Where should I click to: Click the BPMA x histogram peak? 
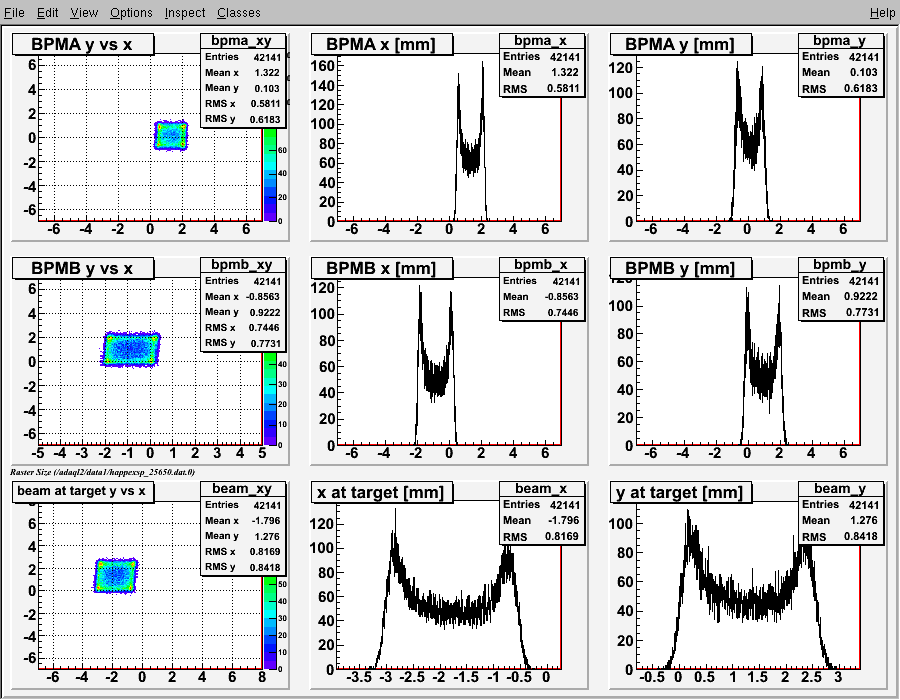tap(482, 66)
